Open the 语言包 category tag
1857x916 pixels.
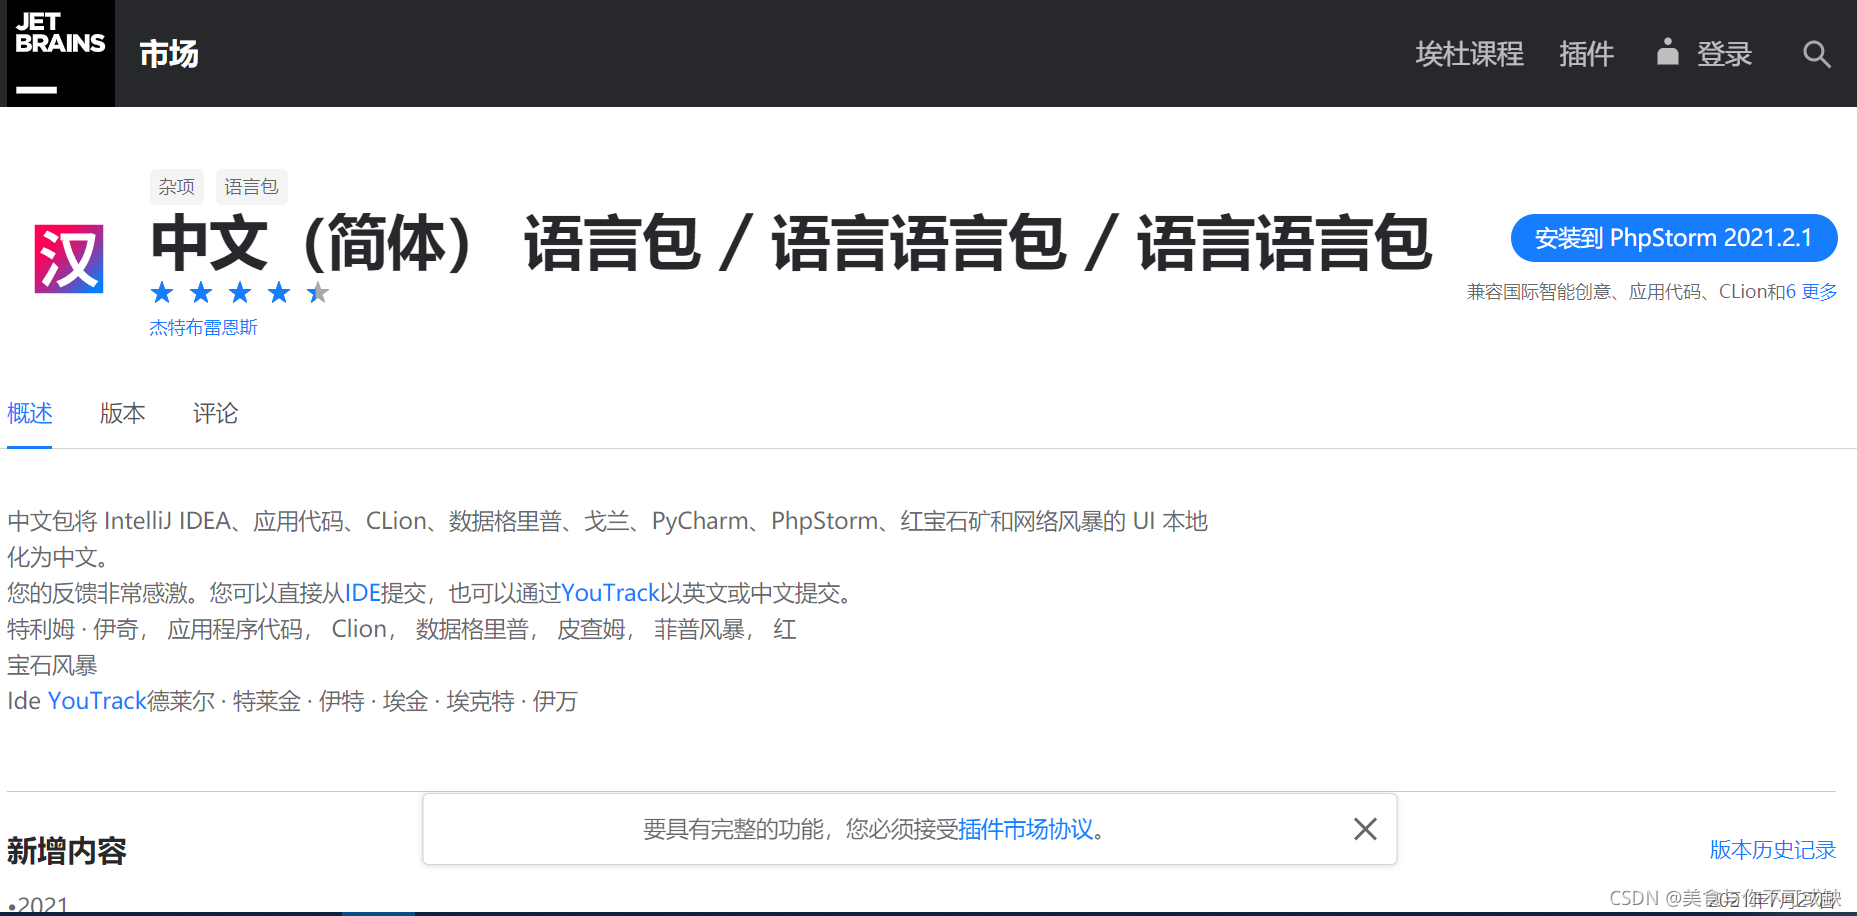[x=251, y=187]
